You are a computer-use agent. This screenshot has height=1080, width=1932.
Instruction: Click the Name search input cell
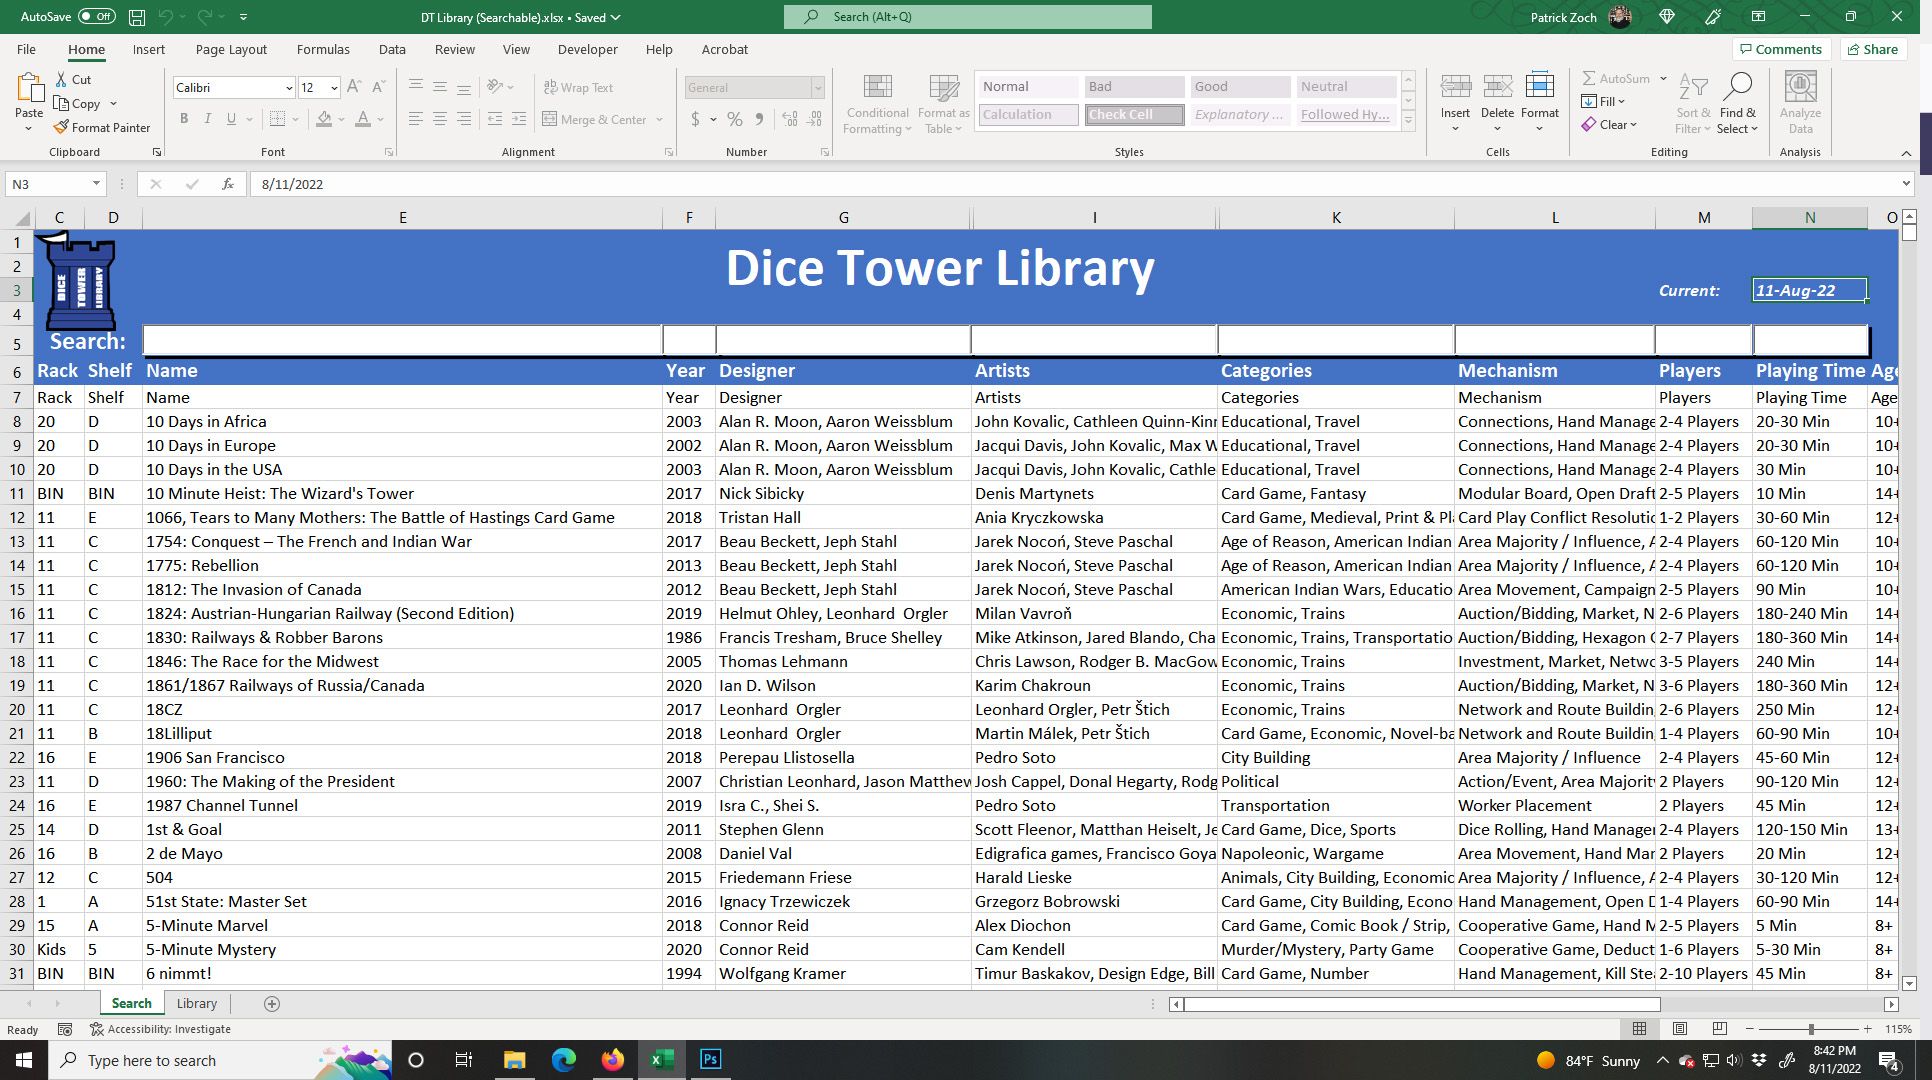point(402,341)
